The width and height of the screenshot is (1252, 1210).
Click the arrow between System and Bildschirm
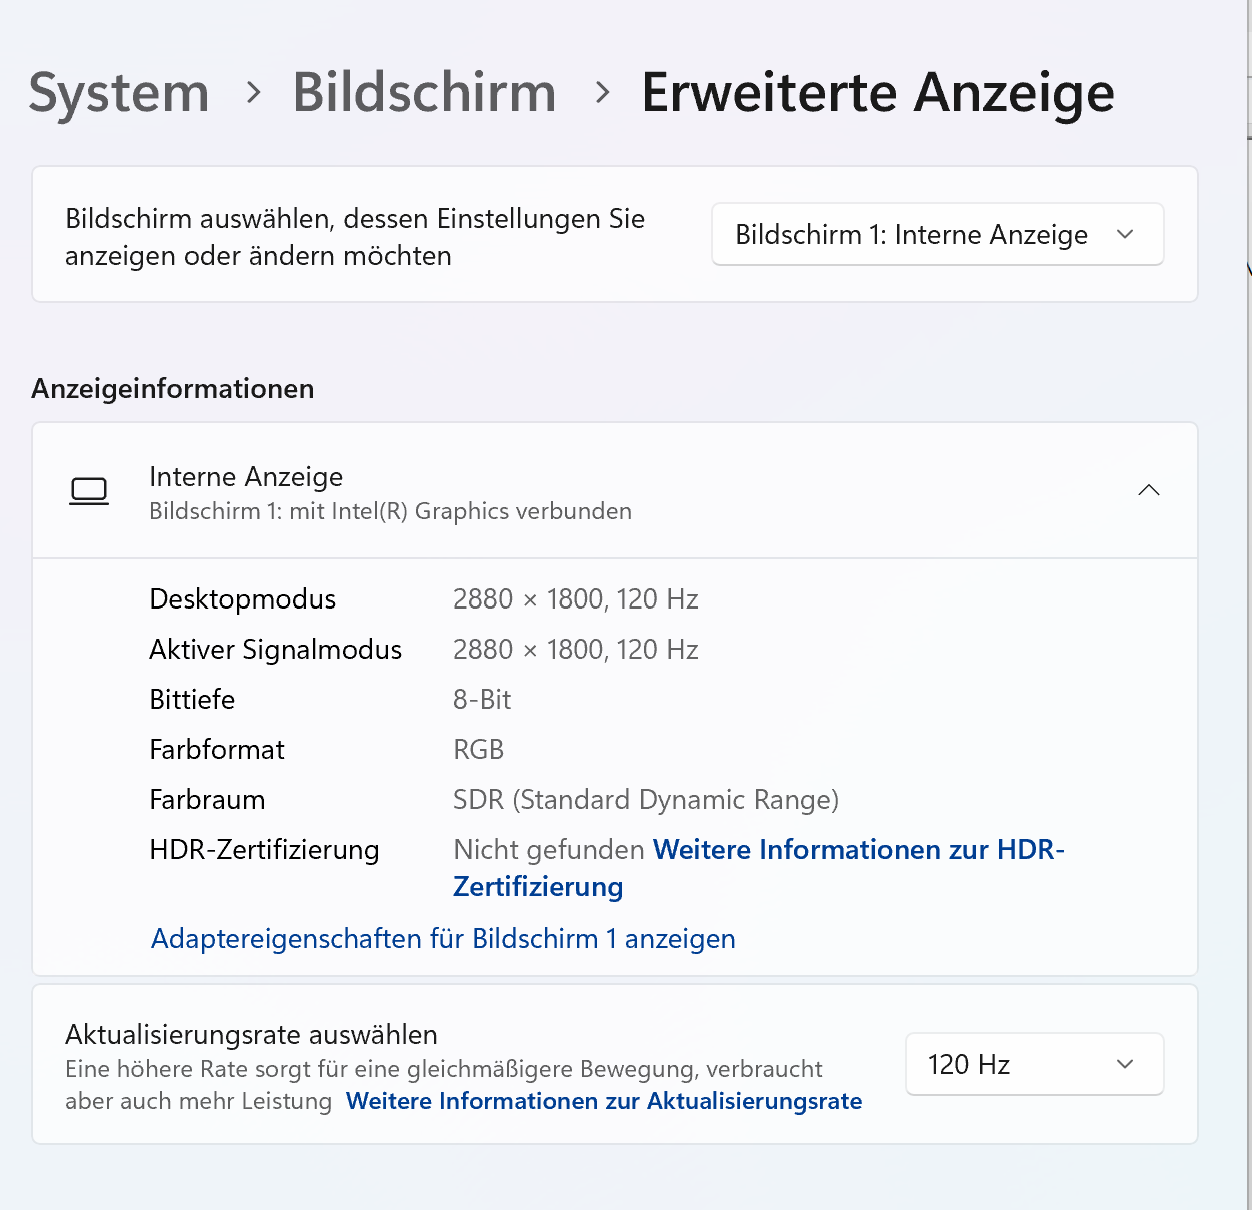click(x=253, y=93)
